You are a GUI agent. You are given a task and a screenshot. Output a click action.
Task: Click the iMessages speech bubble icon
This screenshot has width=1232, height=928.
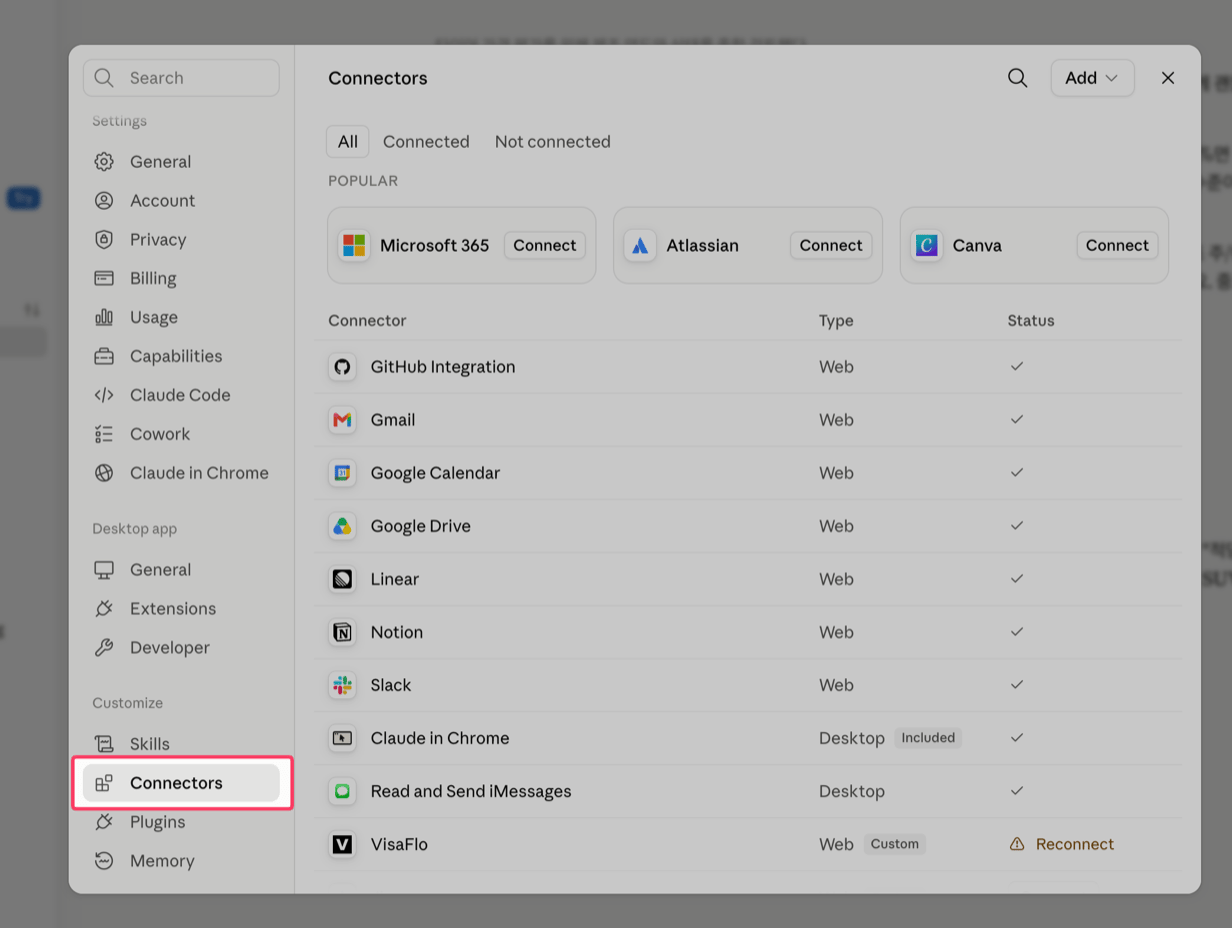click(x=342, y=791)
